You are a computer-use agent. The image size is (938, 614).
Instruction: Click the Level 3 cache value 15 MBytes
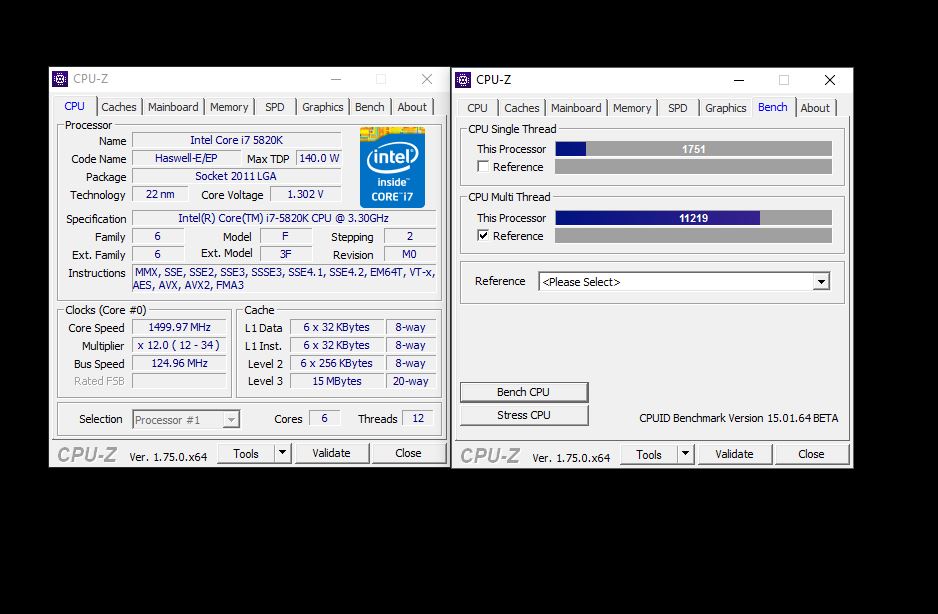(337, 381)
